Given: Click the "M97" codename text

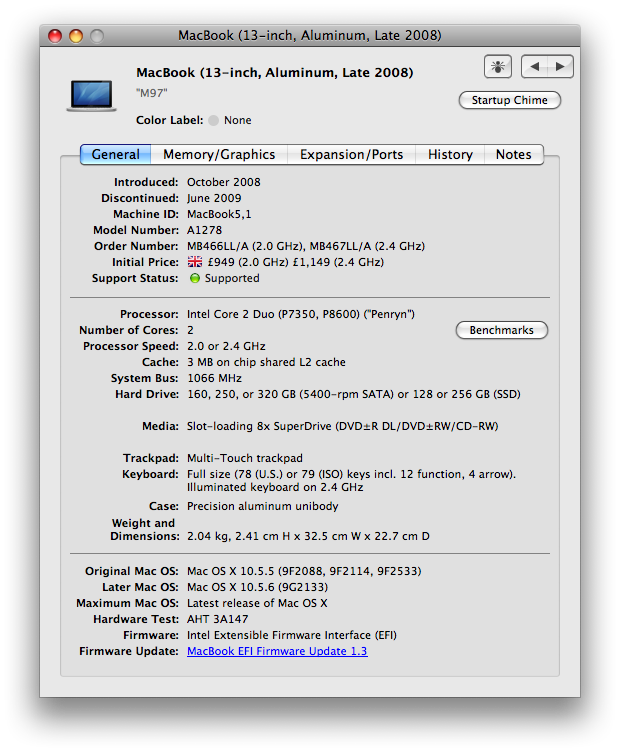Looking at the screenshot, I should click(x=152, y=93).
